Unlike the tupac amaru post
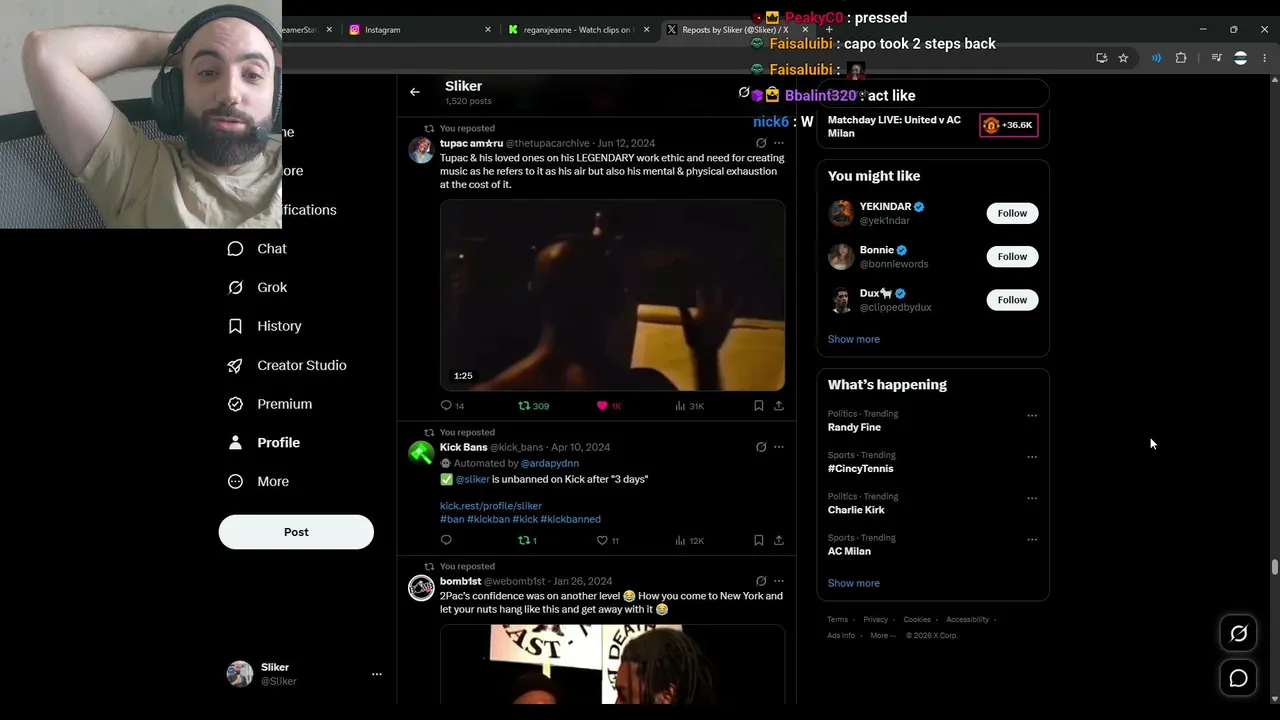This screenshot has height=720, width=1280. coord(602,405)
